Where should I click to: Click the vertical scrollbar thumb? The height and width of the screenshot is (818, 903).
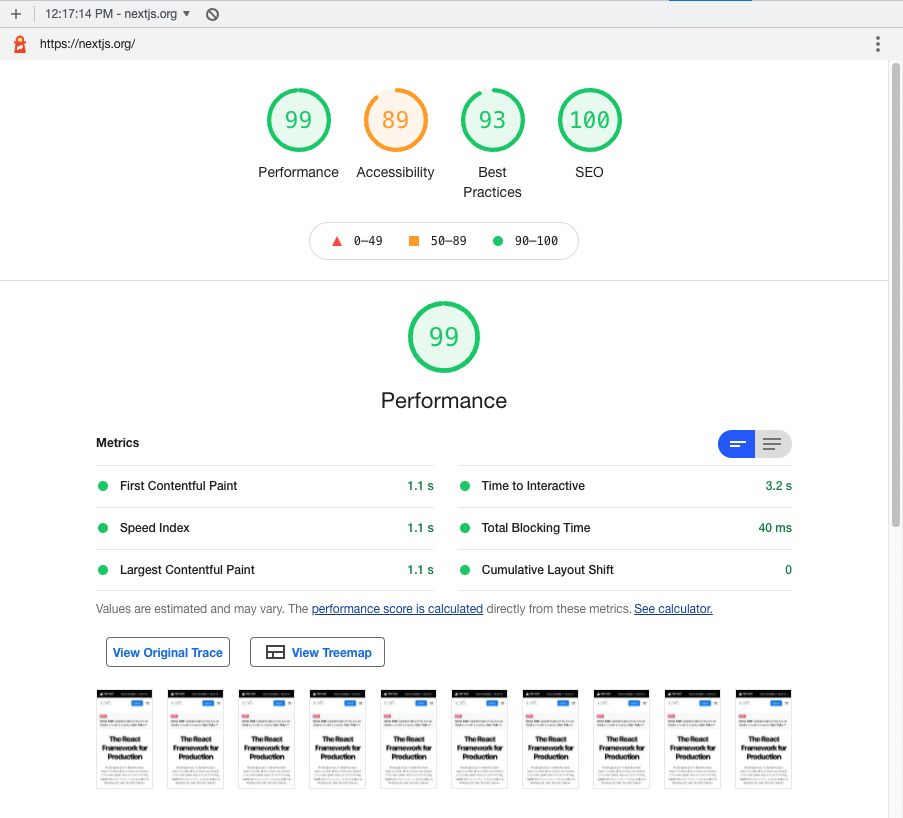pos(896,295)
